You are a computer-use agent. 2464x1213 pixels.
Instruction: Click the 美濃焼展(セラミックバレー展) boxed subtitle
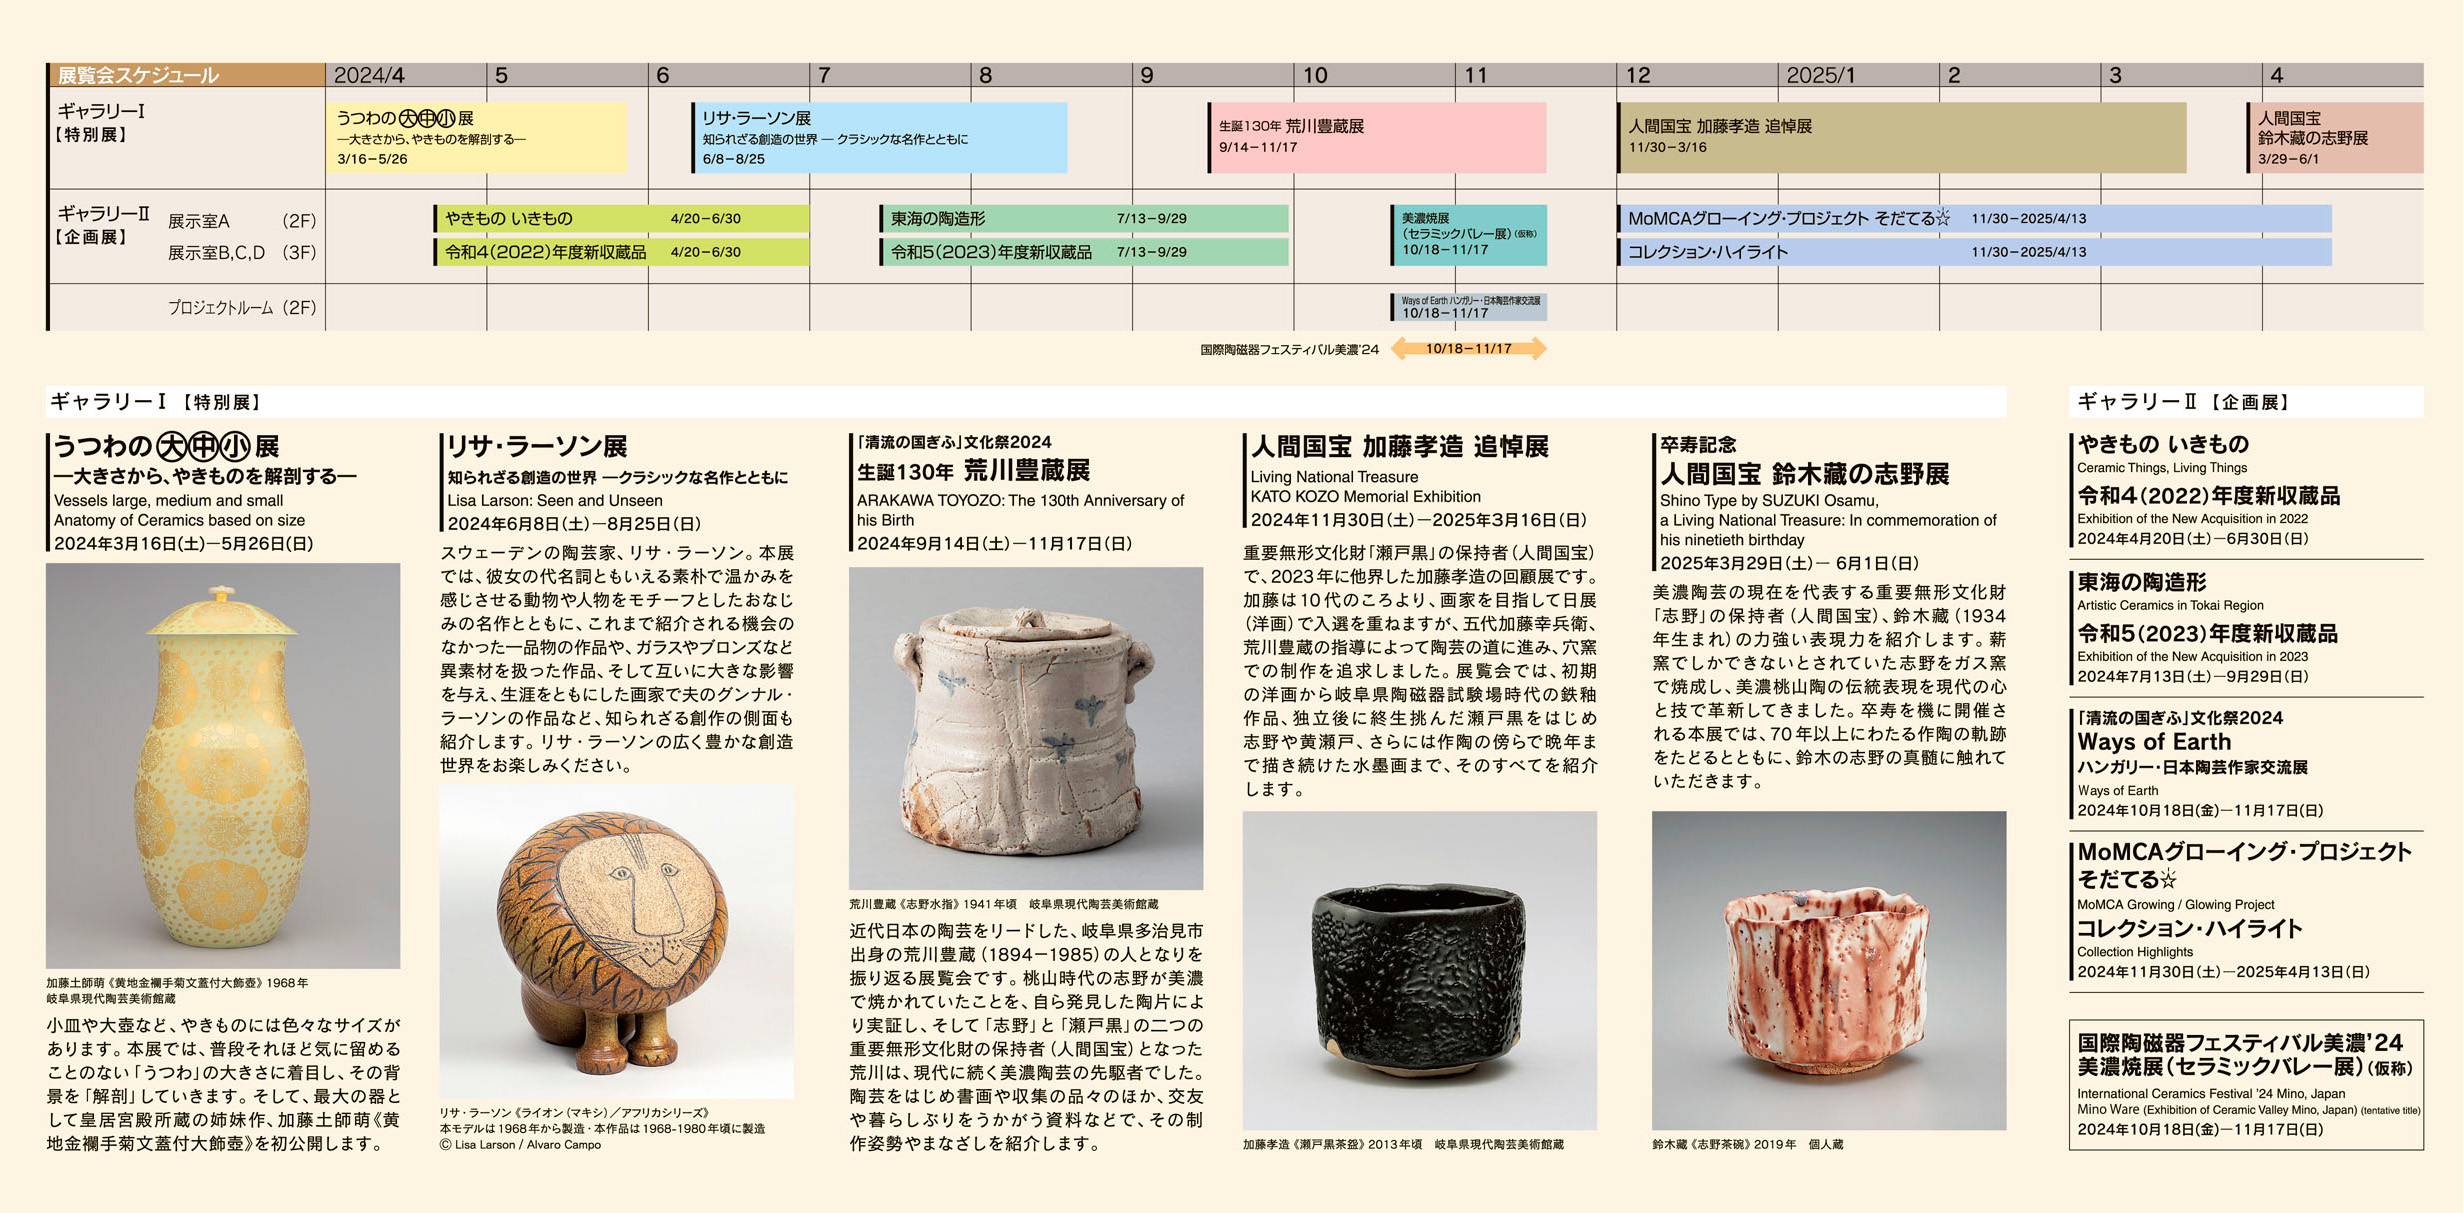click(x=2246, y=1067)
